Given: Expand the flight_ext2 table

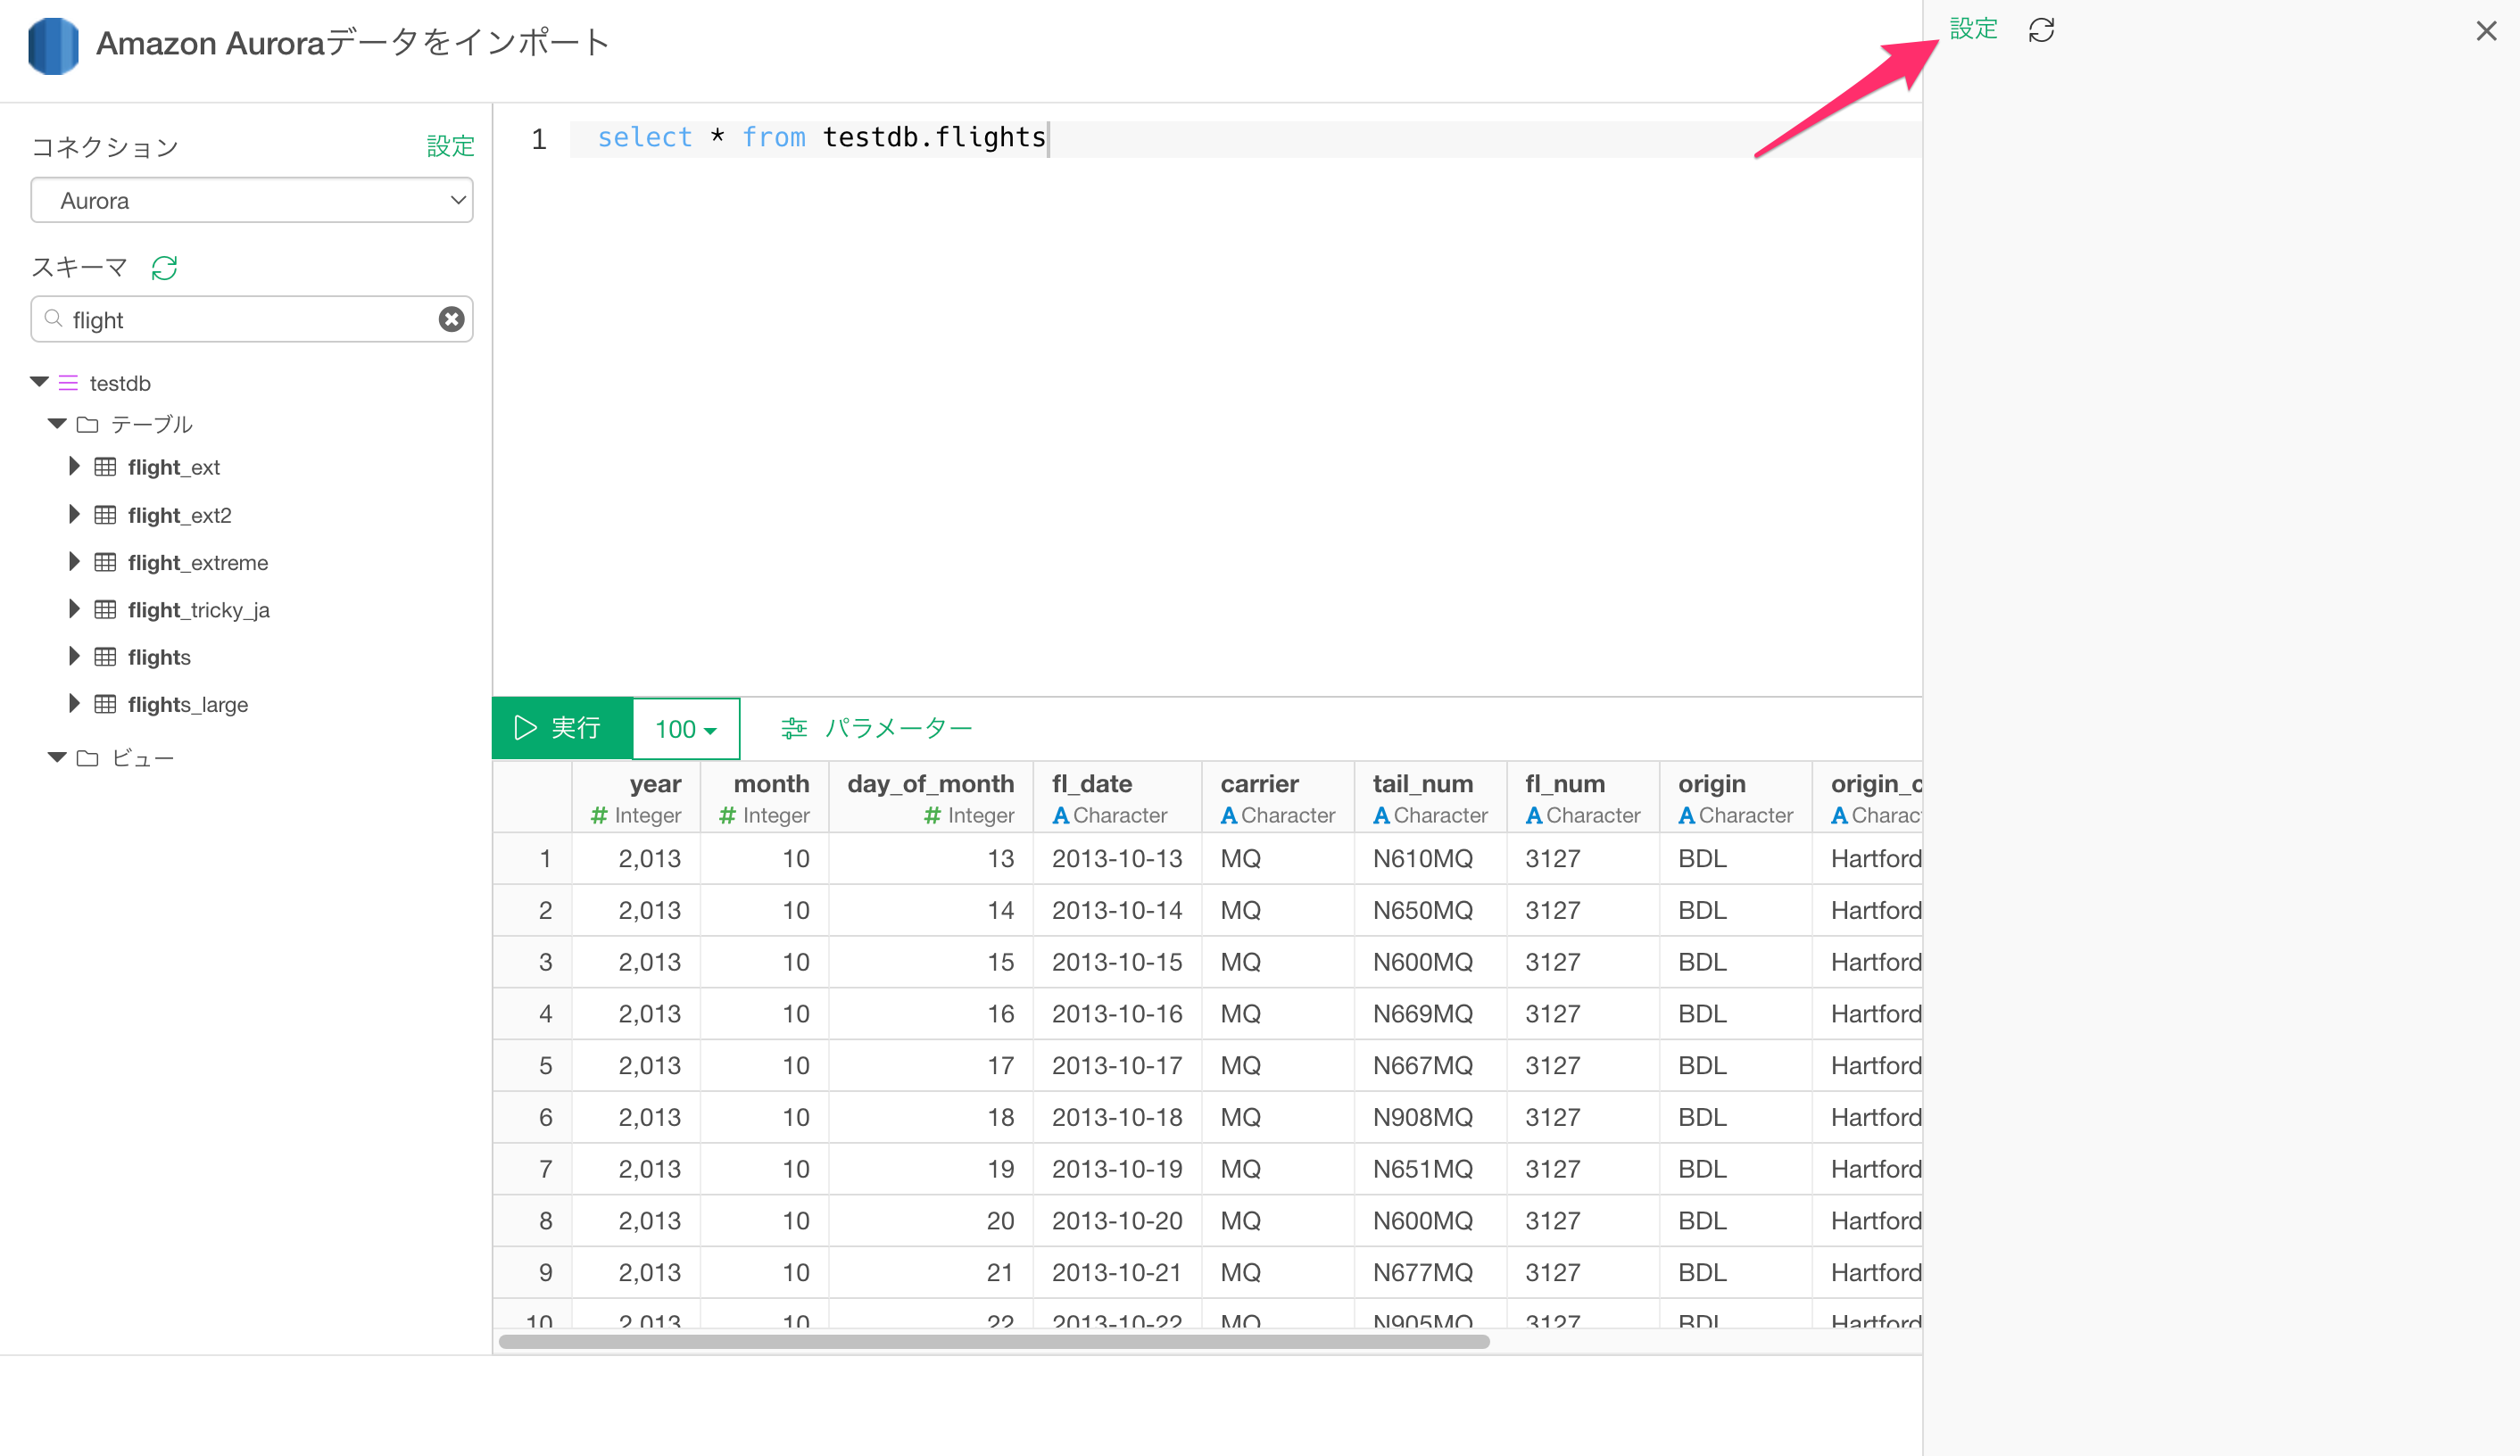Looking at the screenshot, I should (x=74, y=514).
